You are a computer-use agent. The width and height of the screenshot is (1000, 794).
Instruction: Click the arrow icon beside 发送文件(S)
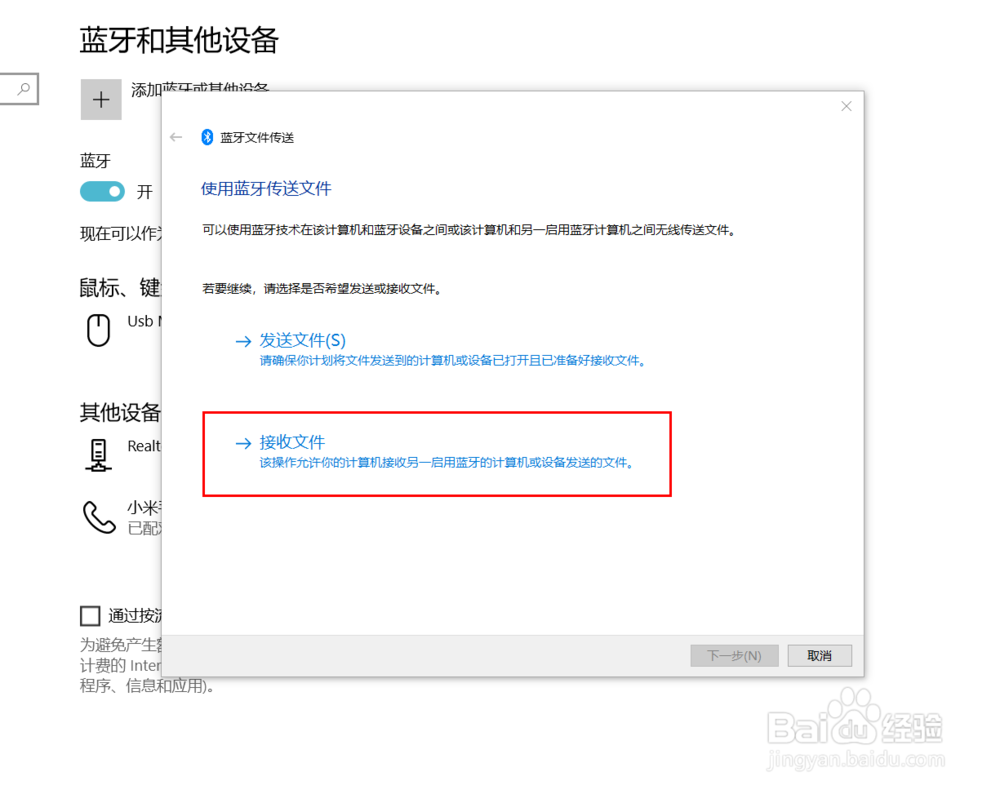pyautogui.click(x=243, y=340)
